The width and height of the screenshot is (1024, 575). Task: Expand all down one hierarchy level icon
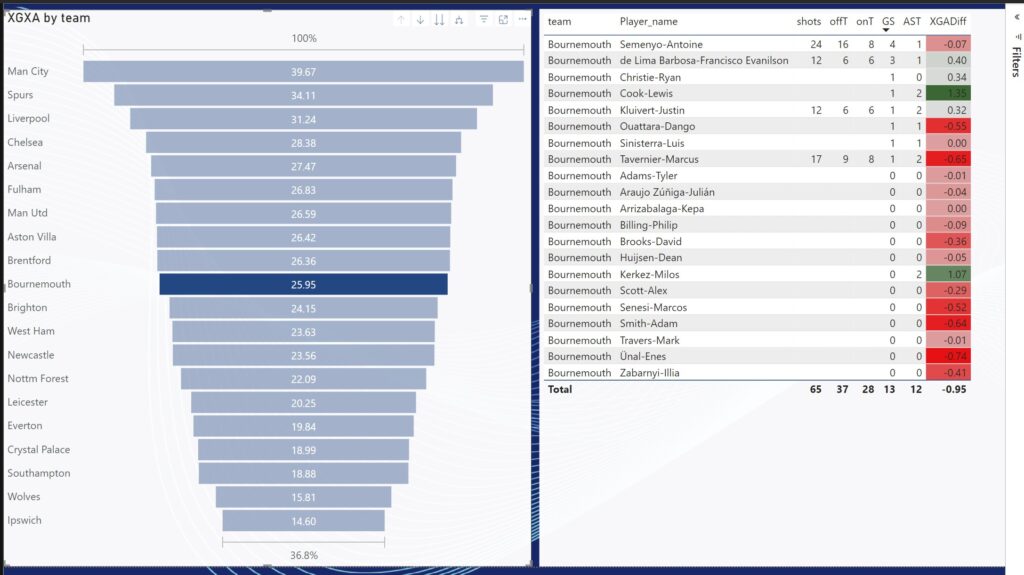coord(459,20)
